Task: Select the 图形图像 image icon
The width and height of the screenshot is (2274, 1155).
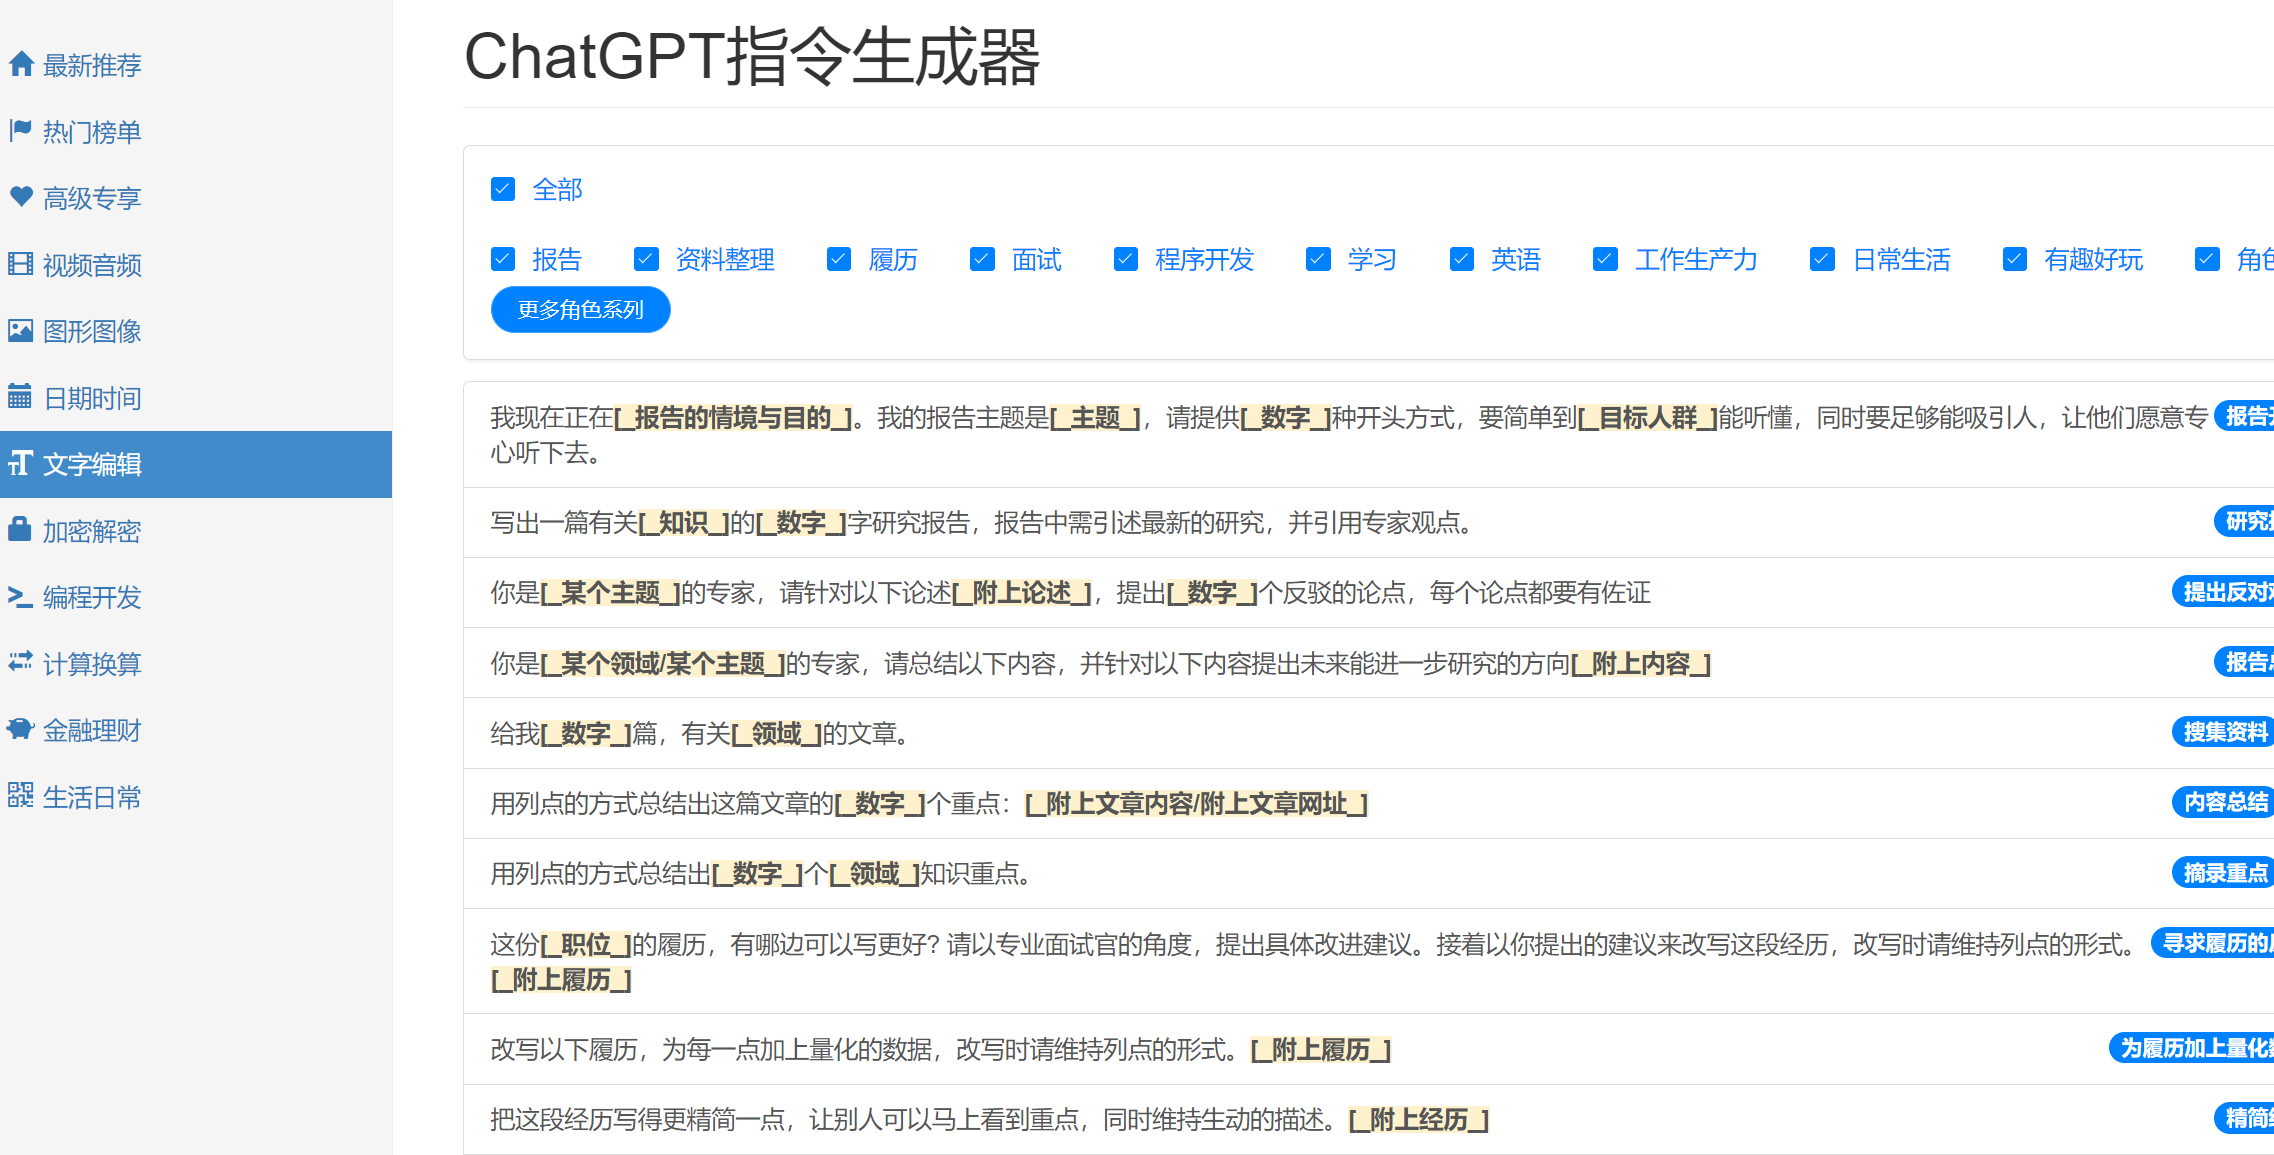Action: pos(21,331)
